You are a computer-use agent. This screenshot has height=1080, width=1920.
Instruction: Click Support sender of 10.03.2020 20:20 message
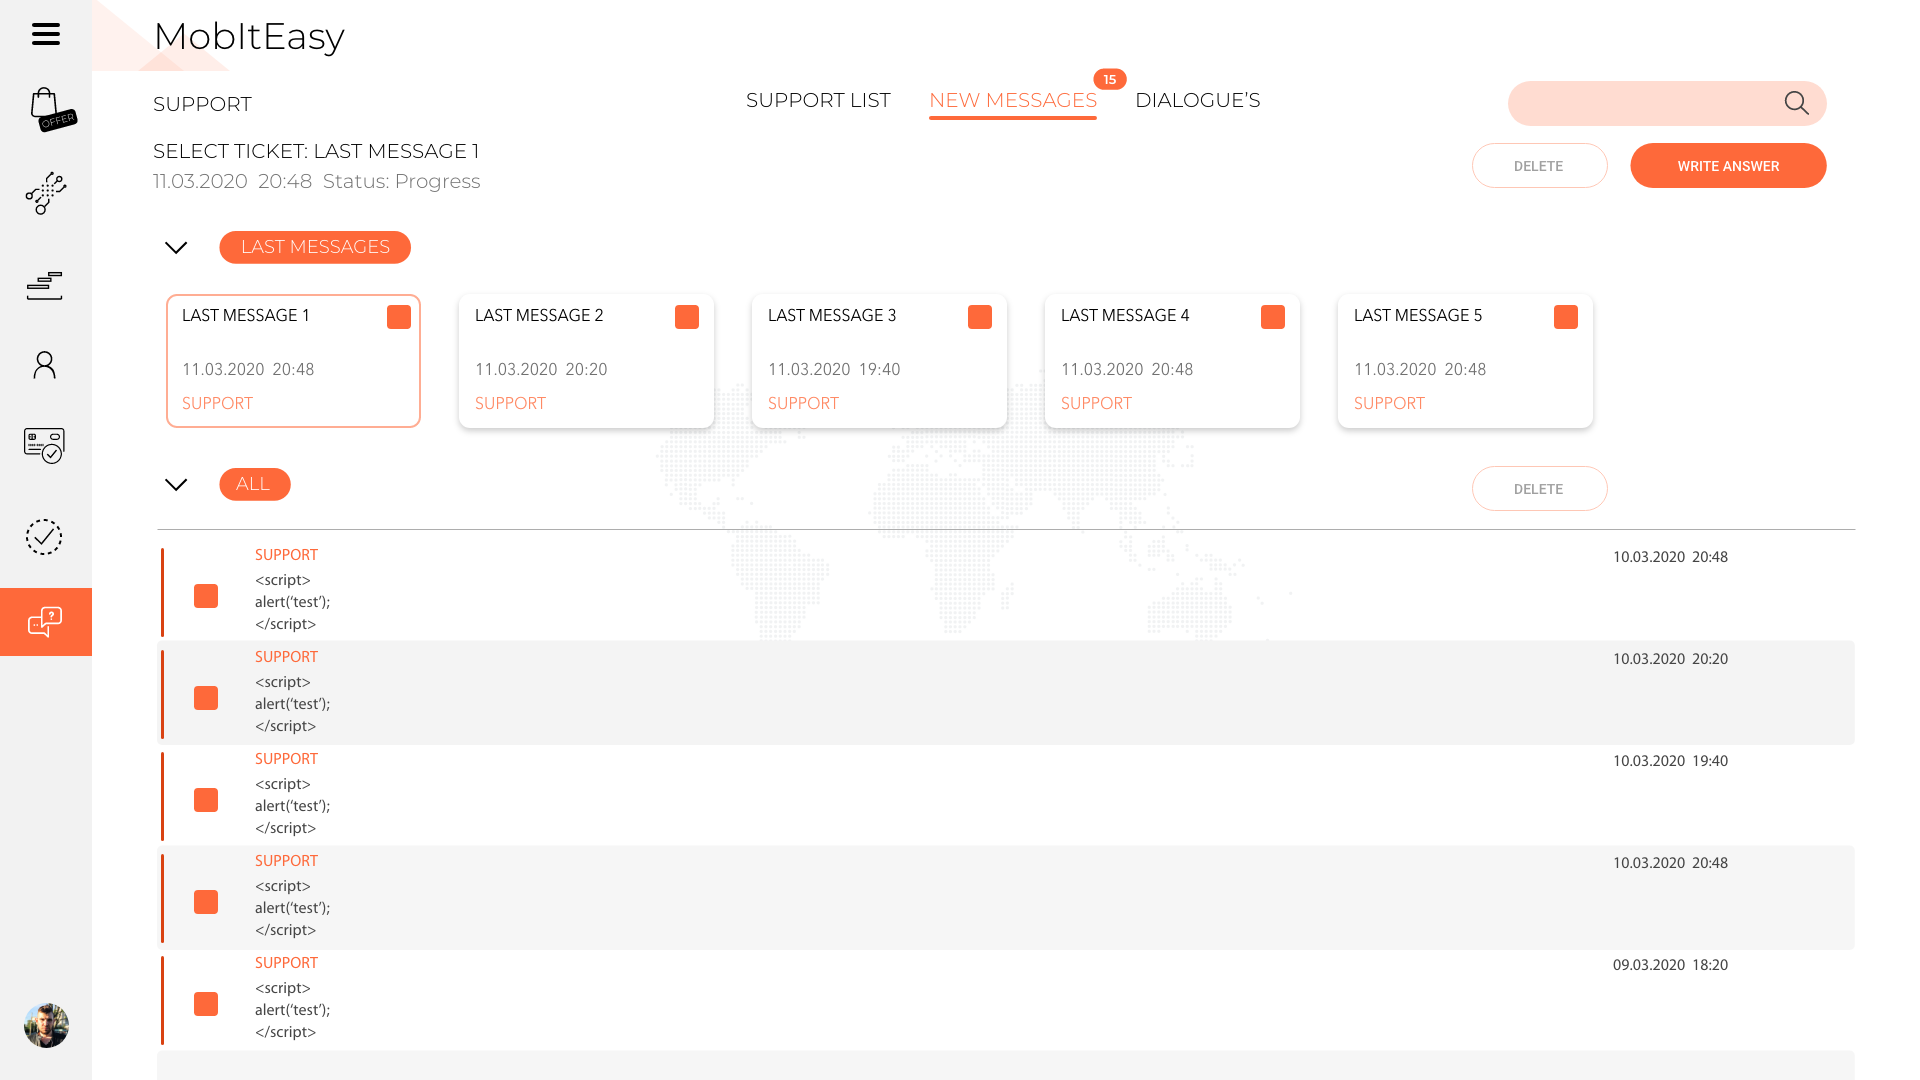pos(286,657)
